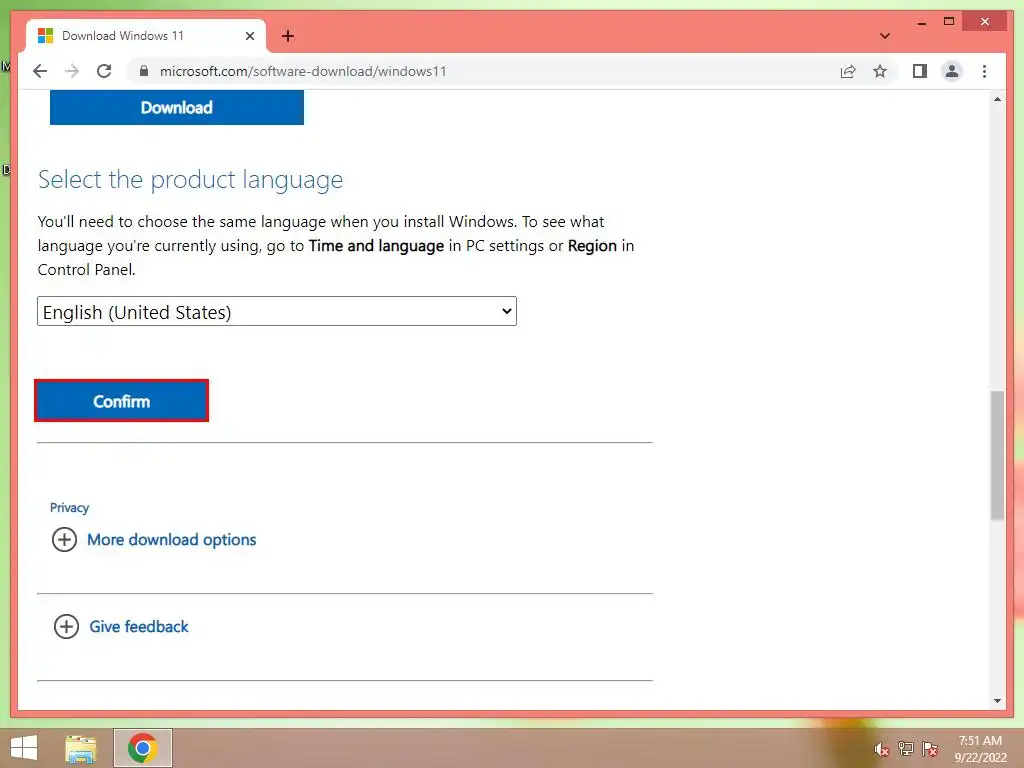The height and width of the screenshot is (768, 1024).
Task: Click the scrollbar up arrow
Action: [x=997, y=99]
